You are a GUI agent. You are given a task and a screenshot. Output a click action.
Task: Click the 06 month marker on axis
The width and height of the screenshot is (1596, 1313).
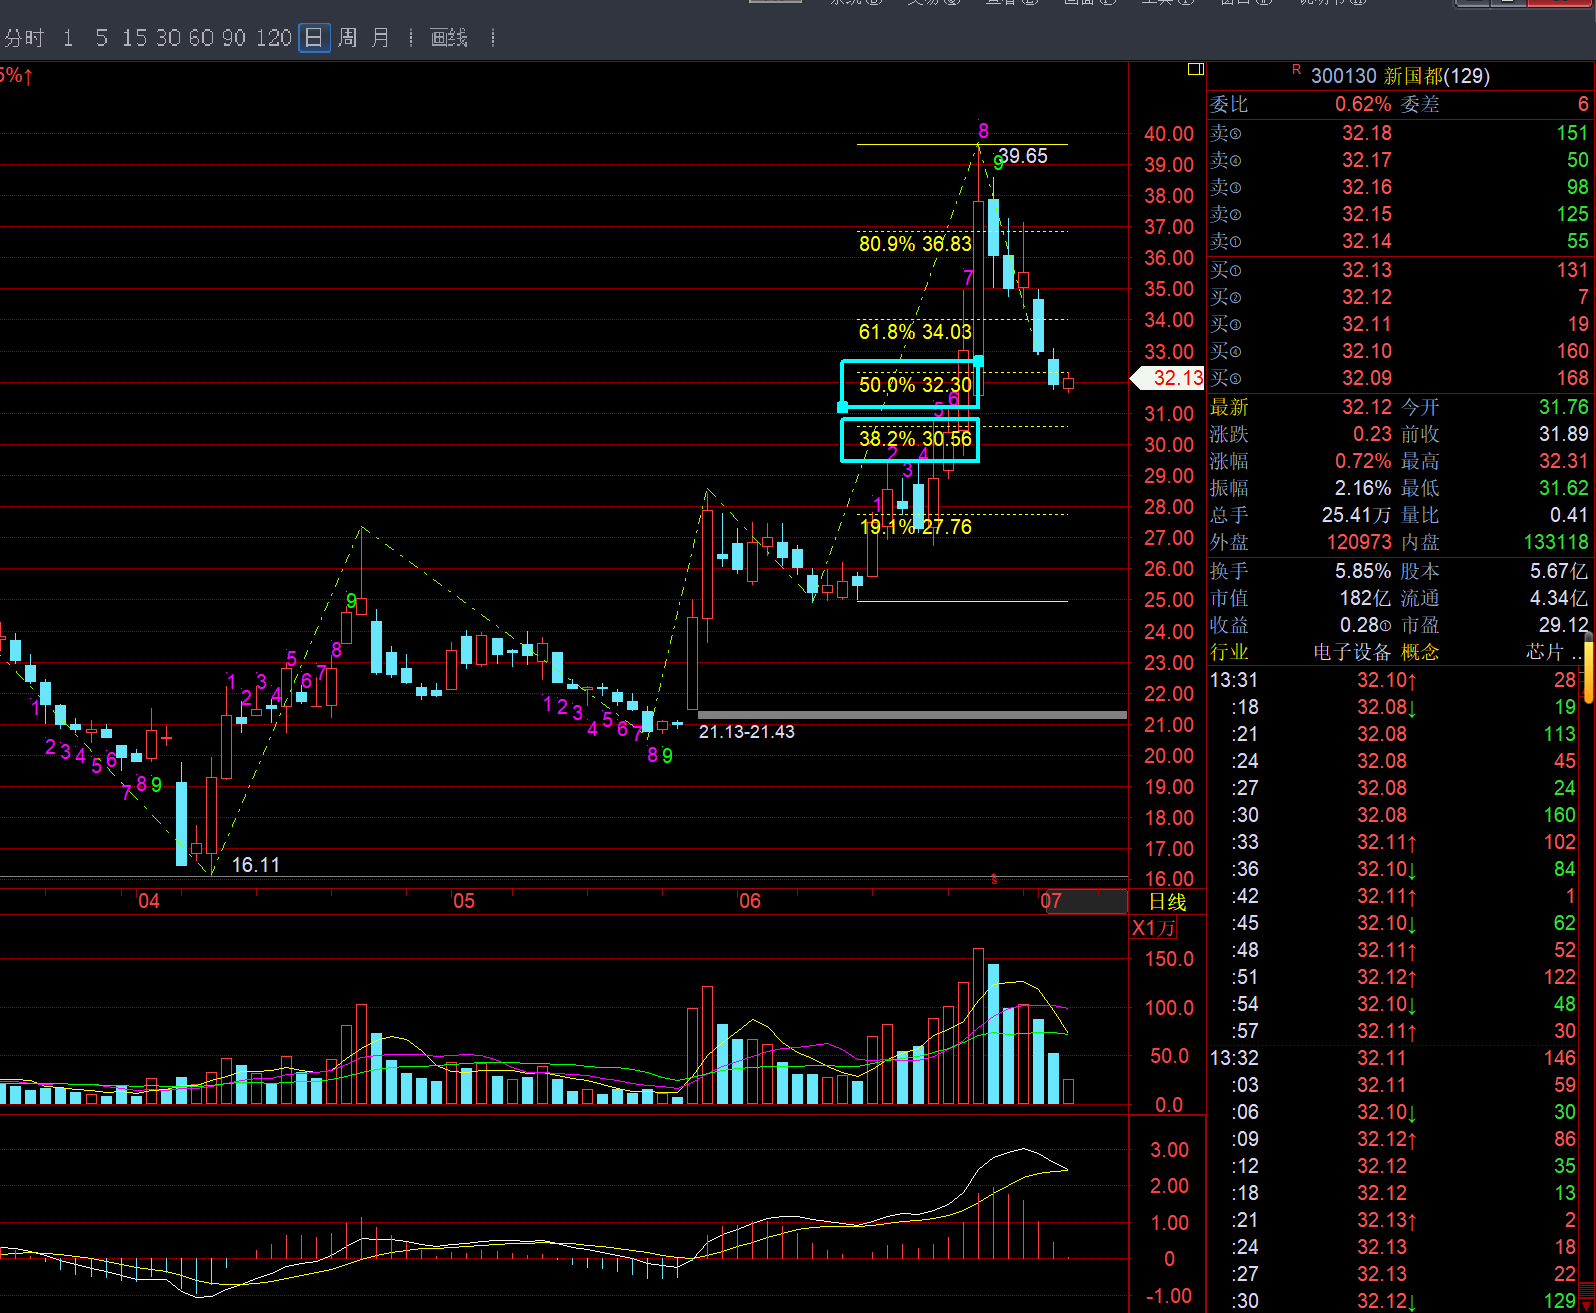tap(750, 901)
